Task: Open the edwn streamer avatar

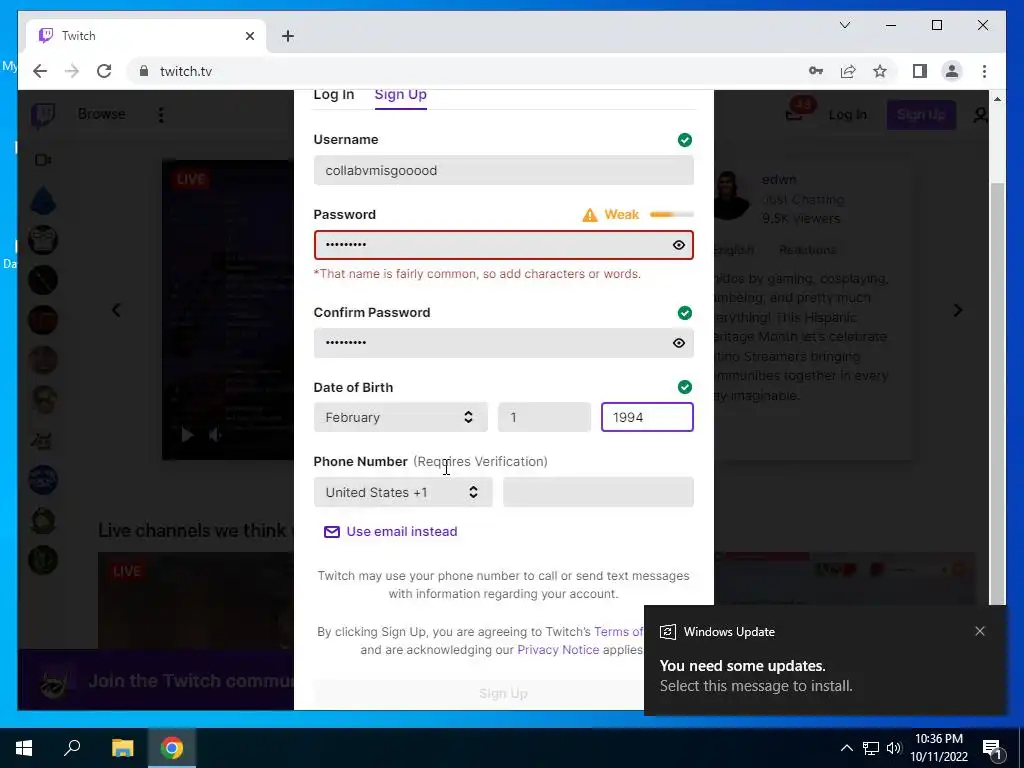Action: (x=730, y=195)
